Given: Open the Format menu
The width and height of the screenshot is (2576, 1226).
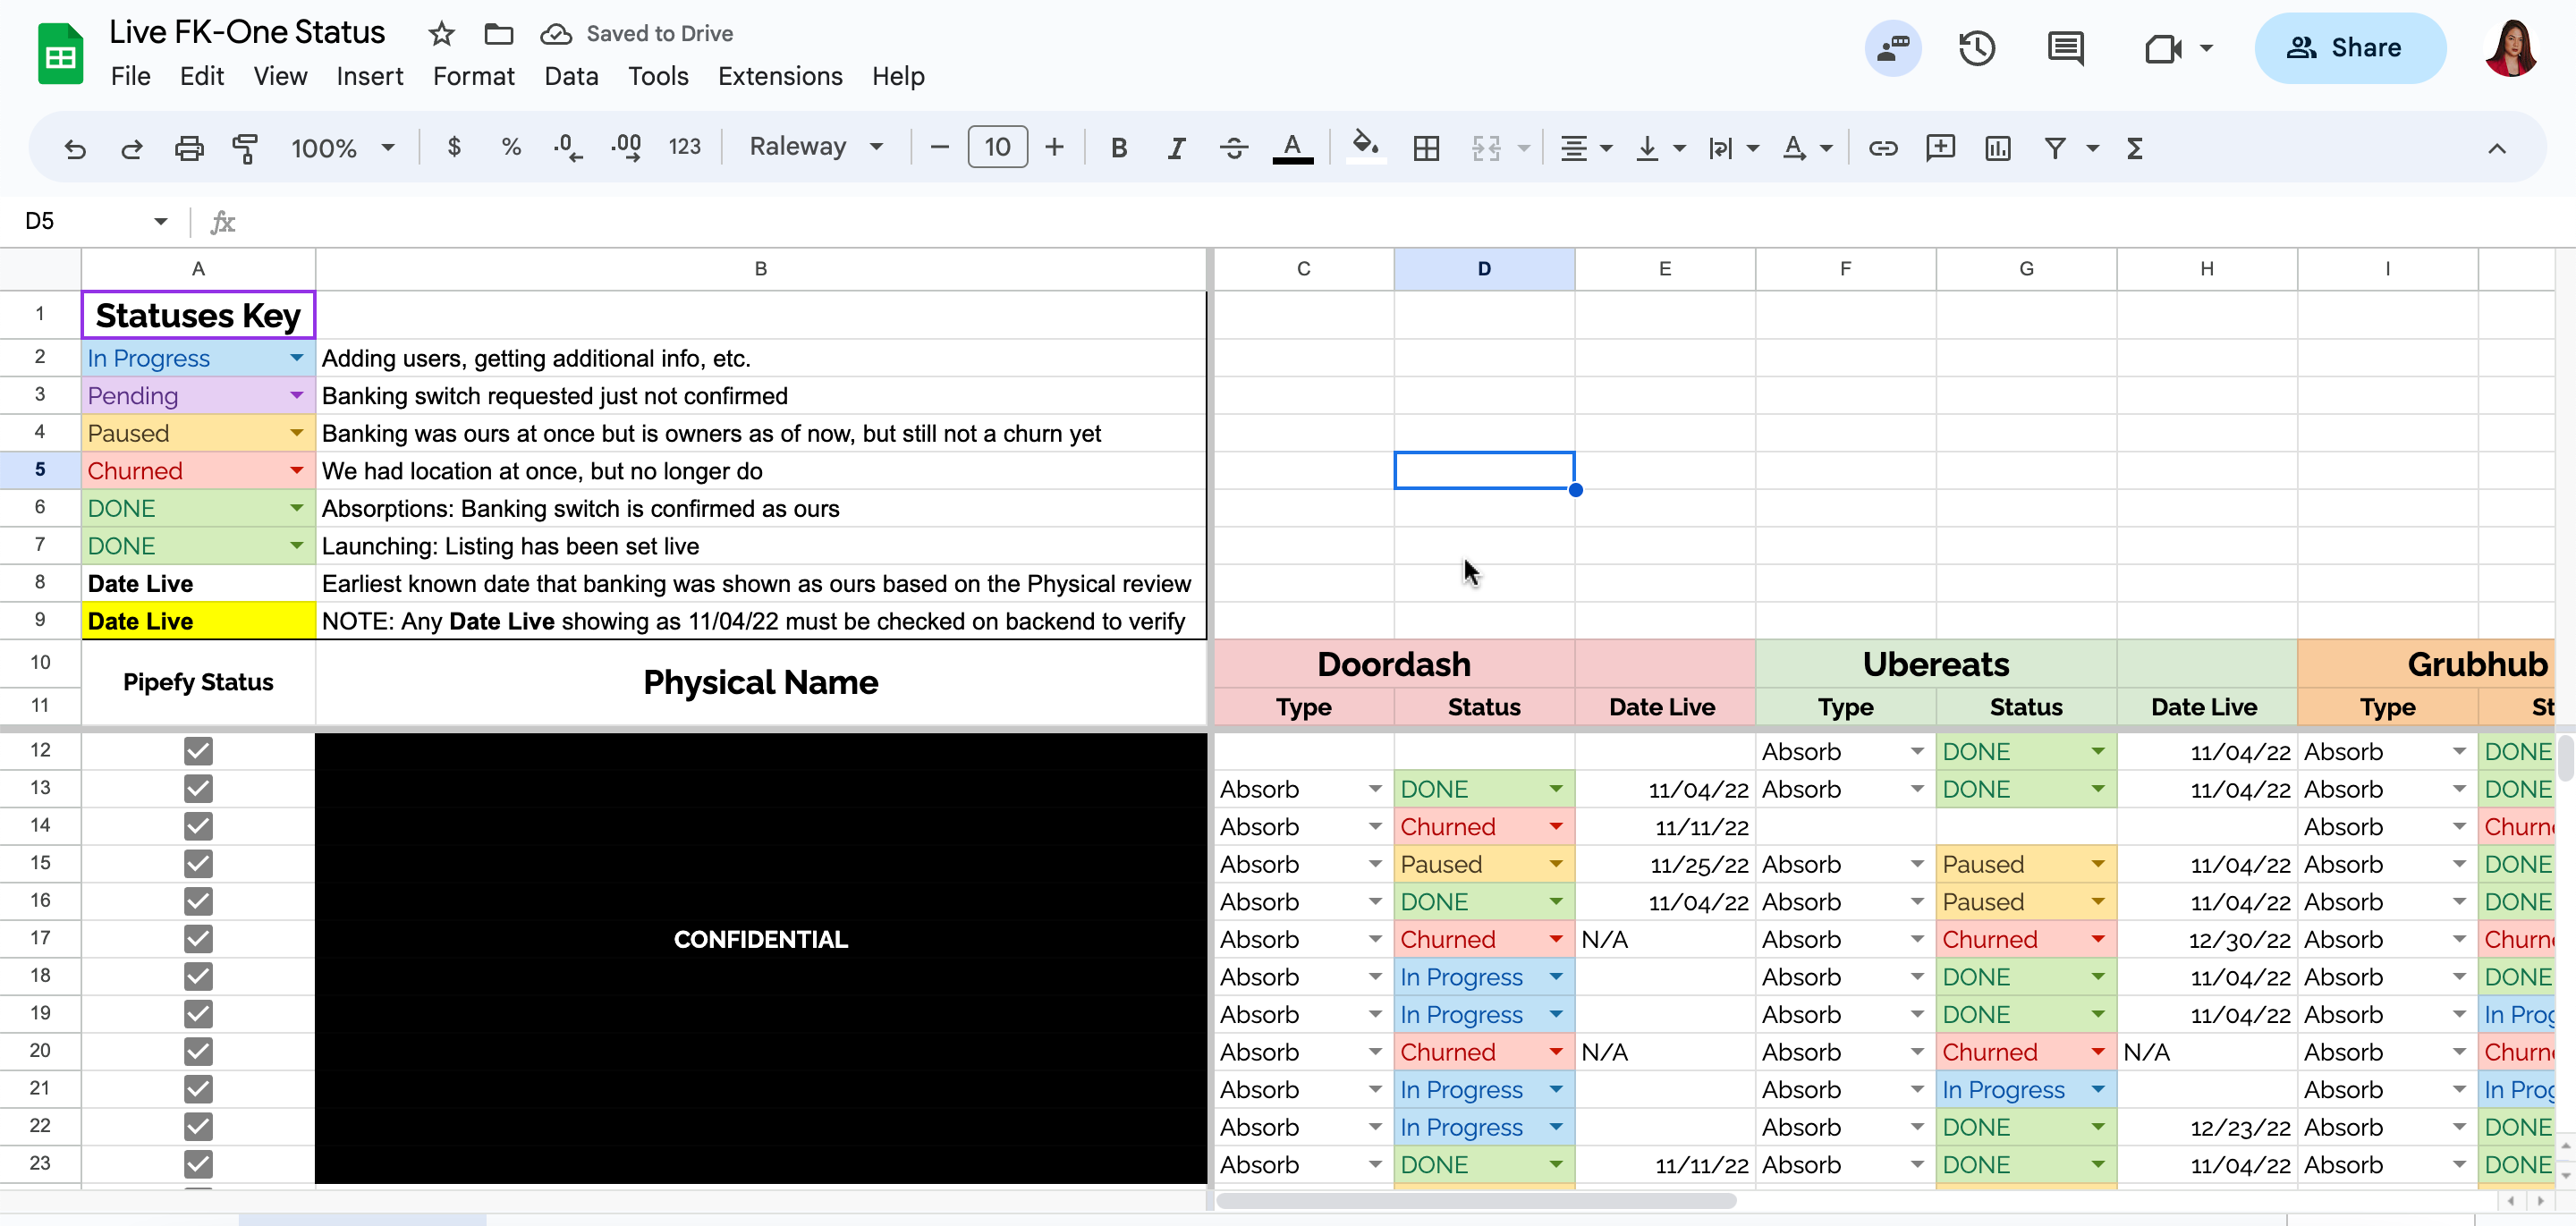Looking at the screenshot, I should (x=473, y=76).
